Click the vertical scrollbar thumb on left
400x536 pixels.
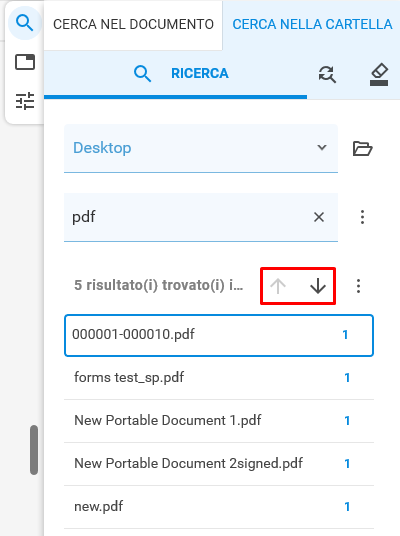pos(34,450)
